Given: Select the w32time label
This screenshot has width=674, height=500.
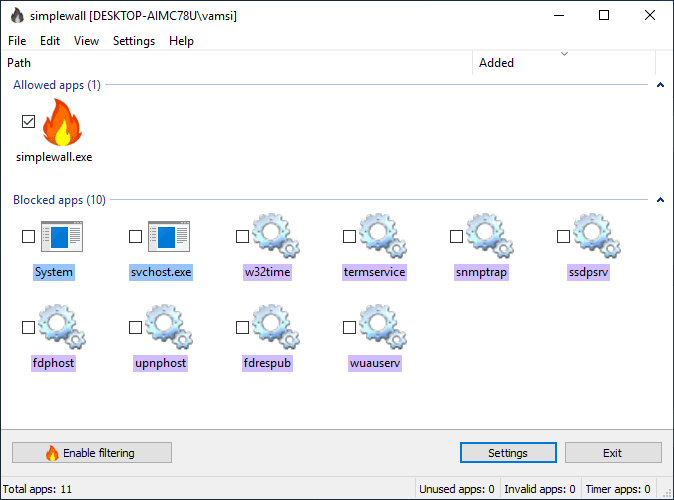Looking at the screenshot, I should pyautogui.click(x=267, y=272).
